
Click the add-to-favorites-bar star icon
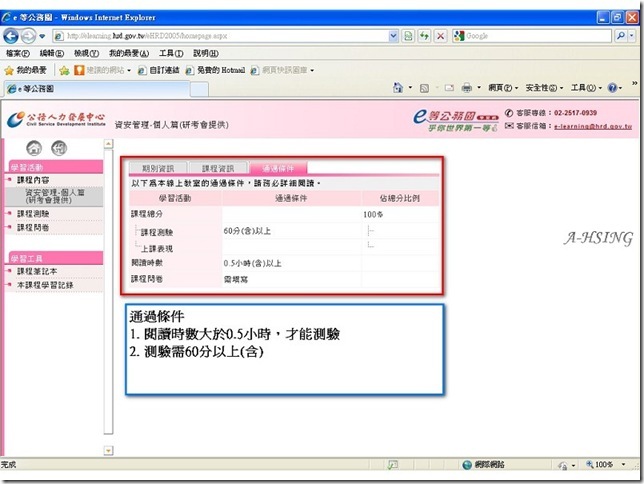64,71
